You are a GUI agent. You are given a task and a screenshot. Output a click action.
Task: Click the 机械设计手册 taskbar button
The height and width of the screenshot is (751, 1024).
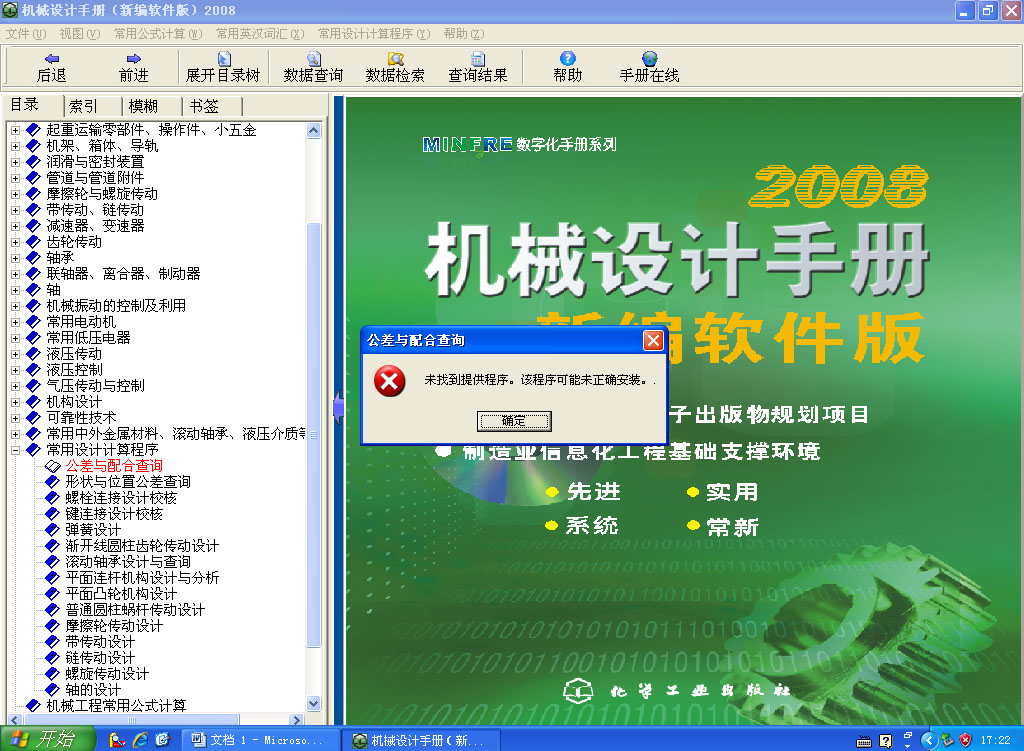point(421,740)
